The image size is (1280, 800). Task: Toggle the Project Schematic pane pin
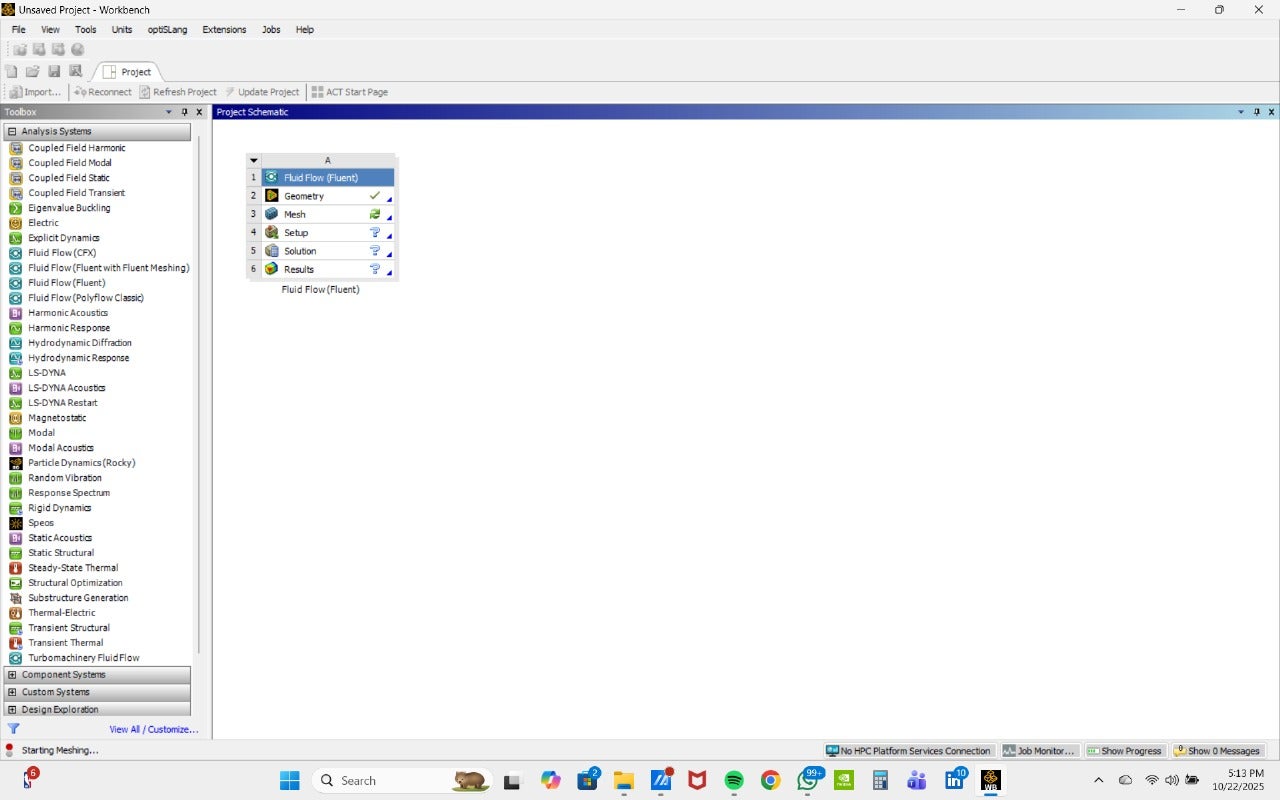(x=1257, y=112)
